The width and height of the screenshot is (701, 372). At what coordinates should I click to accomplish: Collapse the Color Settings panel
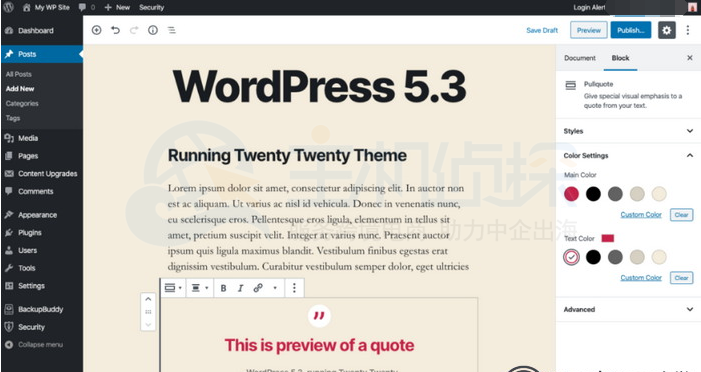pyautogui.click(x=628, y=156)
